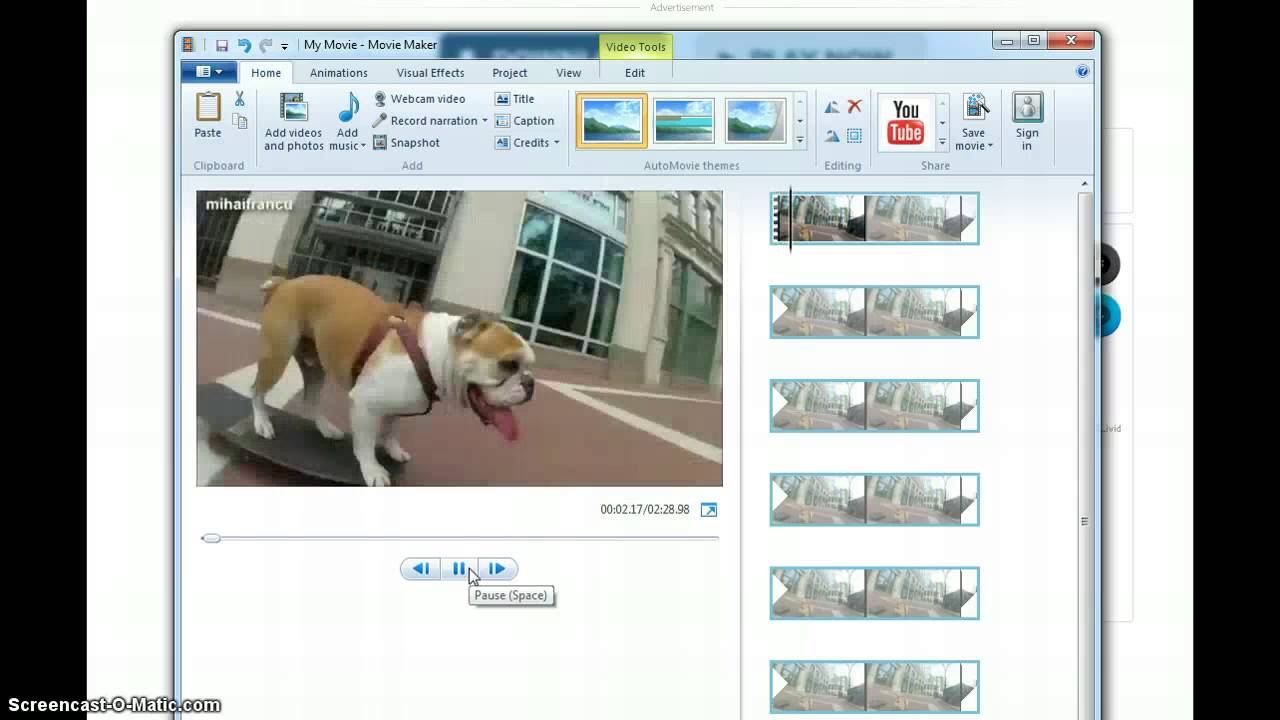Expand the Share destinations gallery
This screenshot has height=720, width=1280.
(942, 141)
